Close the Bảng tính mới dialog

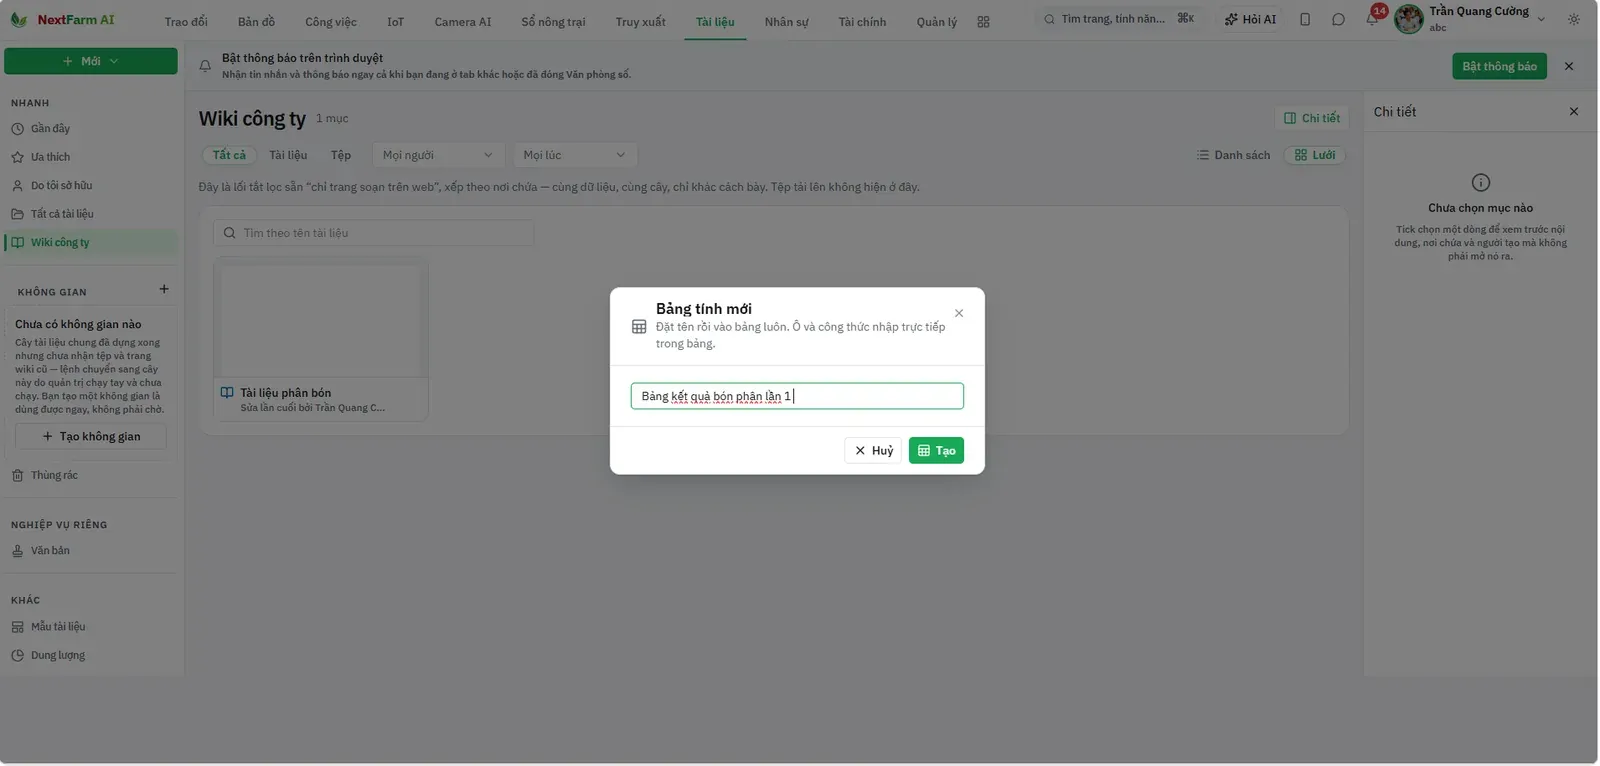(x=959, y=313)
